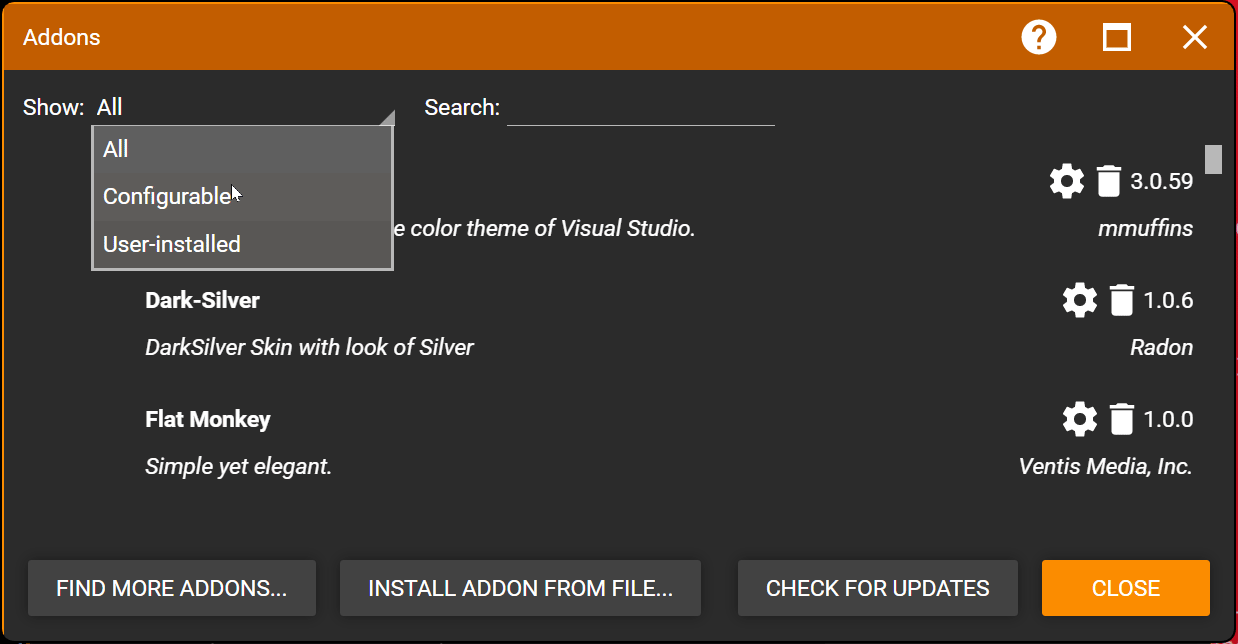Image resolution: width=1238 pixels, height=644 pixels.
Task: Click 'Find More Addons...' button
Action: coord(172,588)
